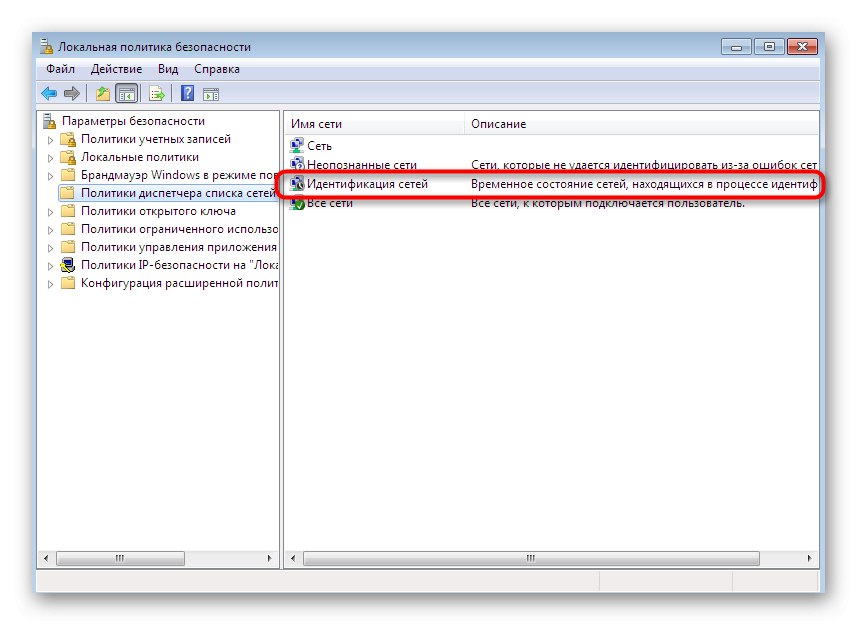Select Политики диспетчера списка сетей

click(x=178, y=193)
